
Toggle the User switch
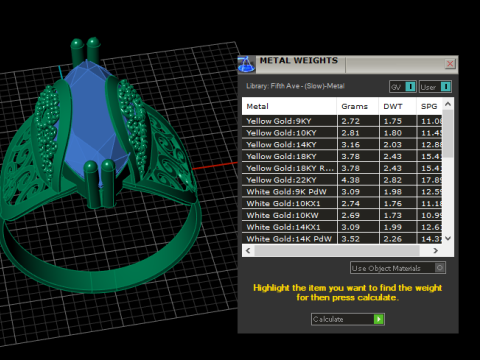435,87
